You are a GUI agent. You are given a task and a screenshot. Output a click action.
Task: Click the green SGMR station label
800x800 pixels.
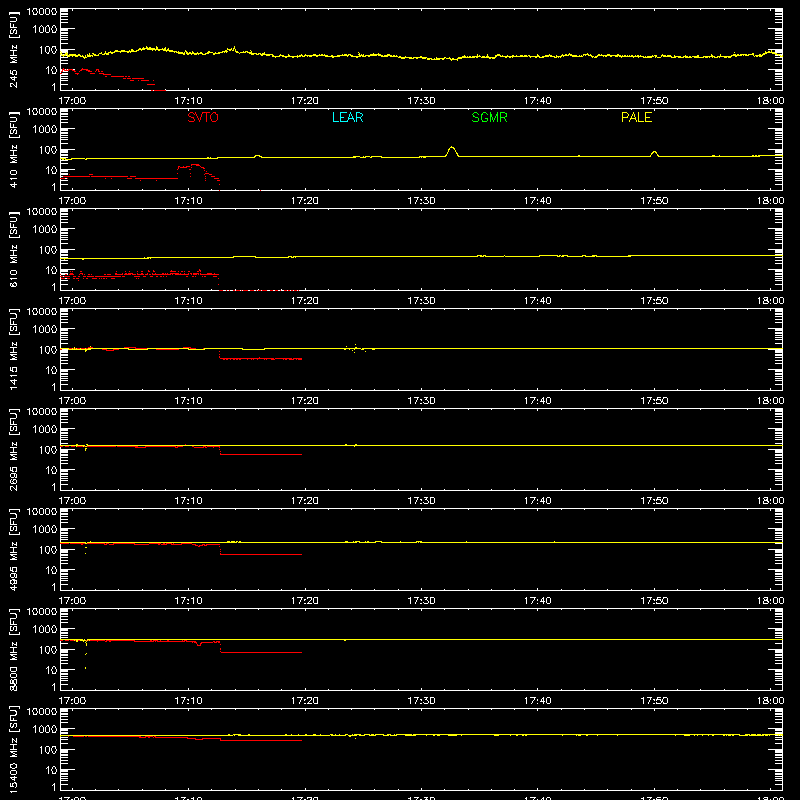point(489,117)
